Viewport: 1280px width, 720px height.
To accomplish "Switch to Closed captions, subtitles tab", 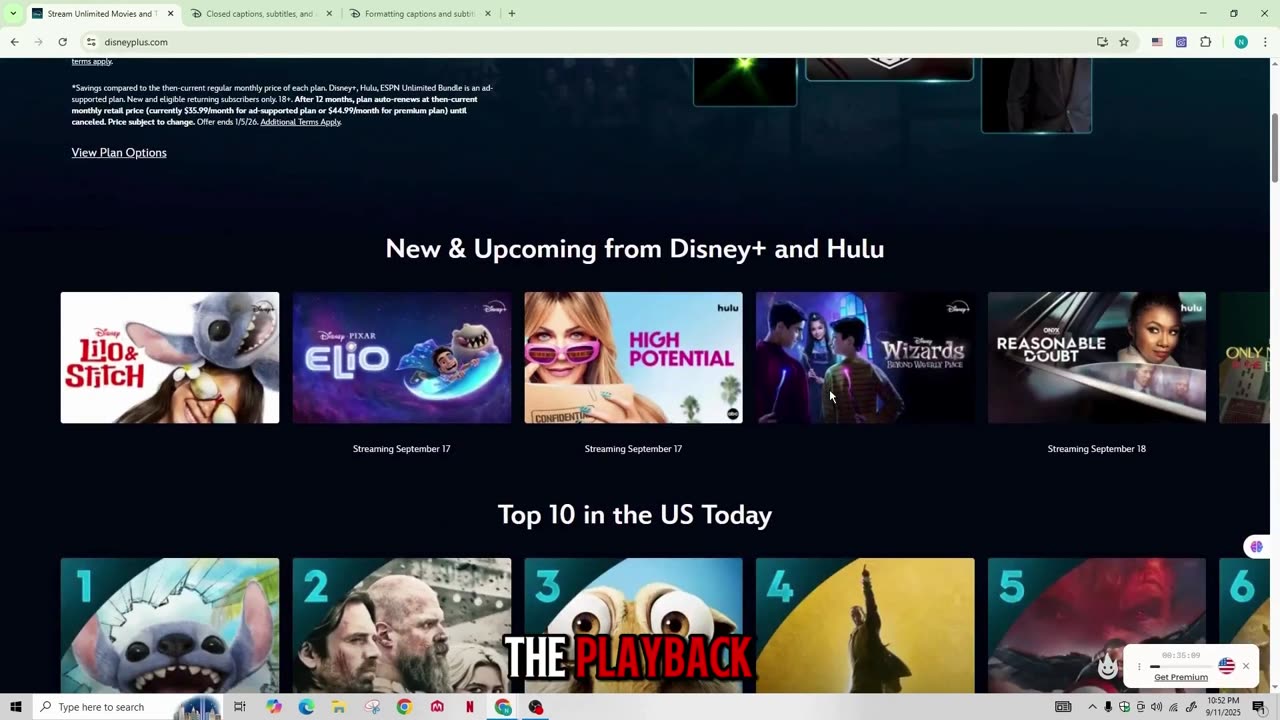I will (x=260, y=14).
